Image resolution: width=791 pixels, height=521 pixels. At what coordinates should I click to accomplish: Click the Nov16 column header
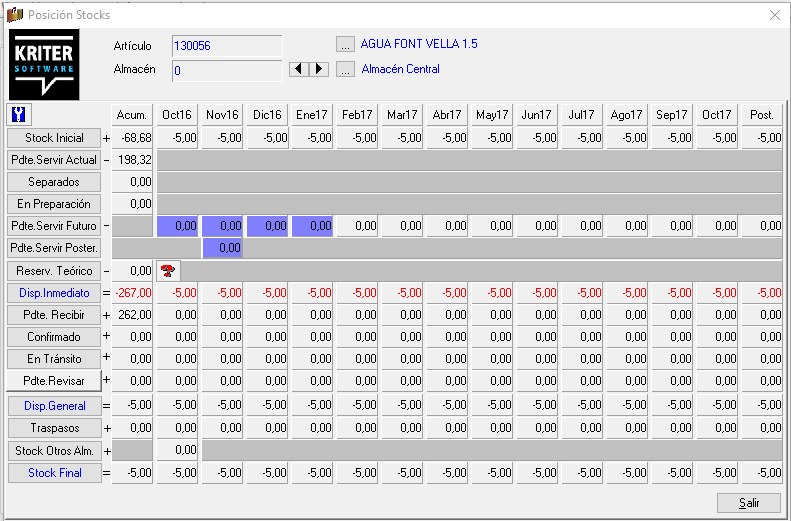click(222, 115)
